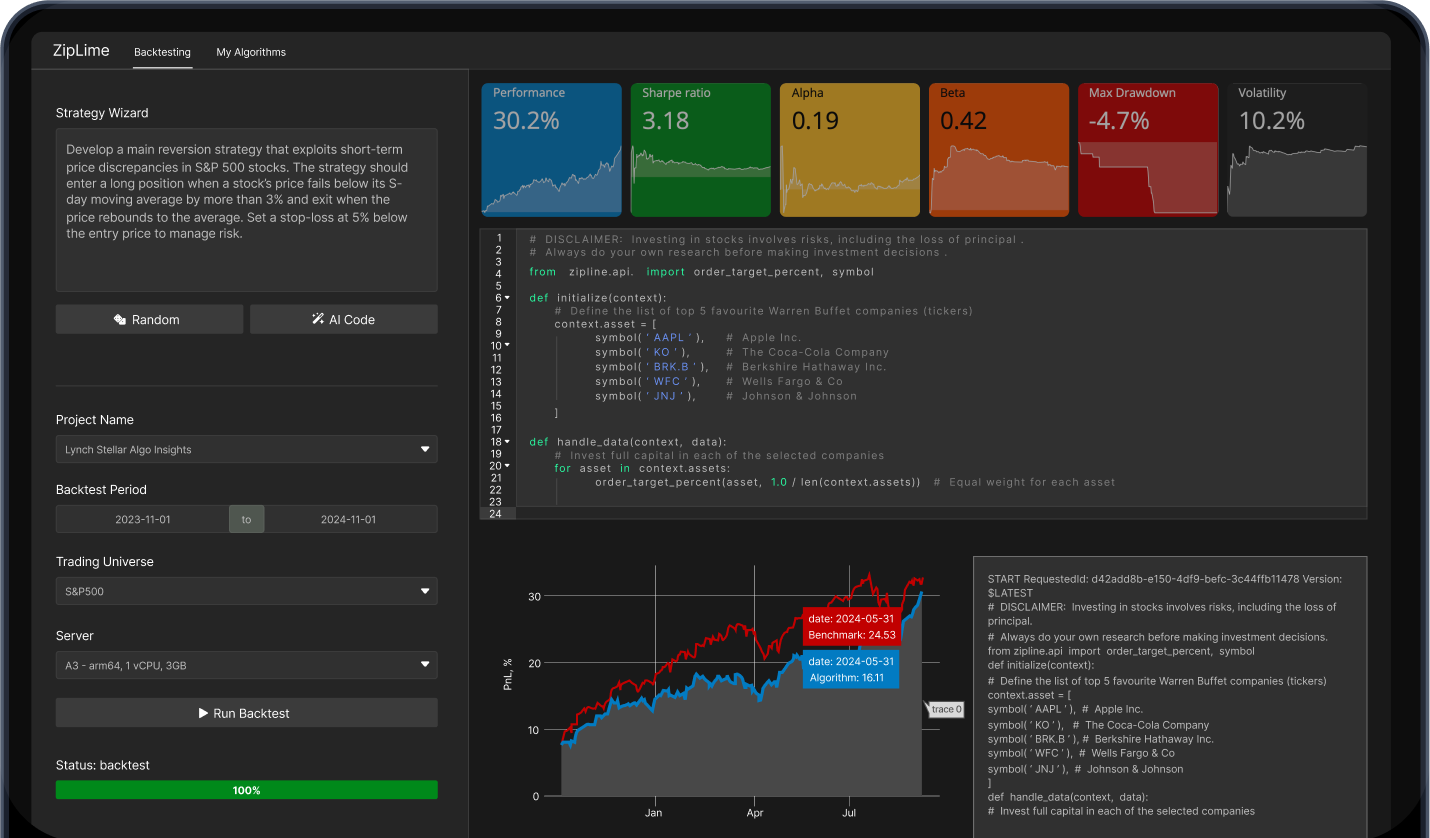This screenshot has width=1430, height=838.
Task: Click the dice icon on Random button
Action: (120, 320)
